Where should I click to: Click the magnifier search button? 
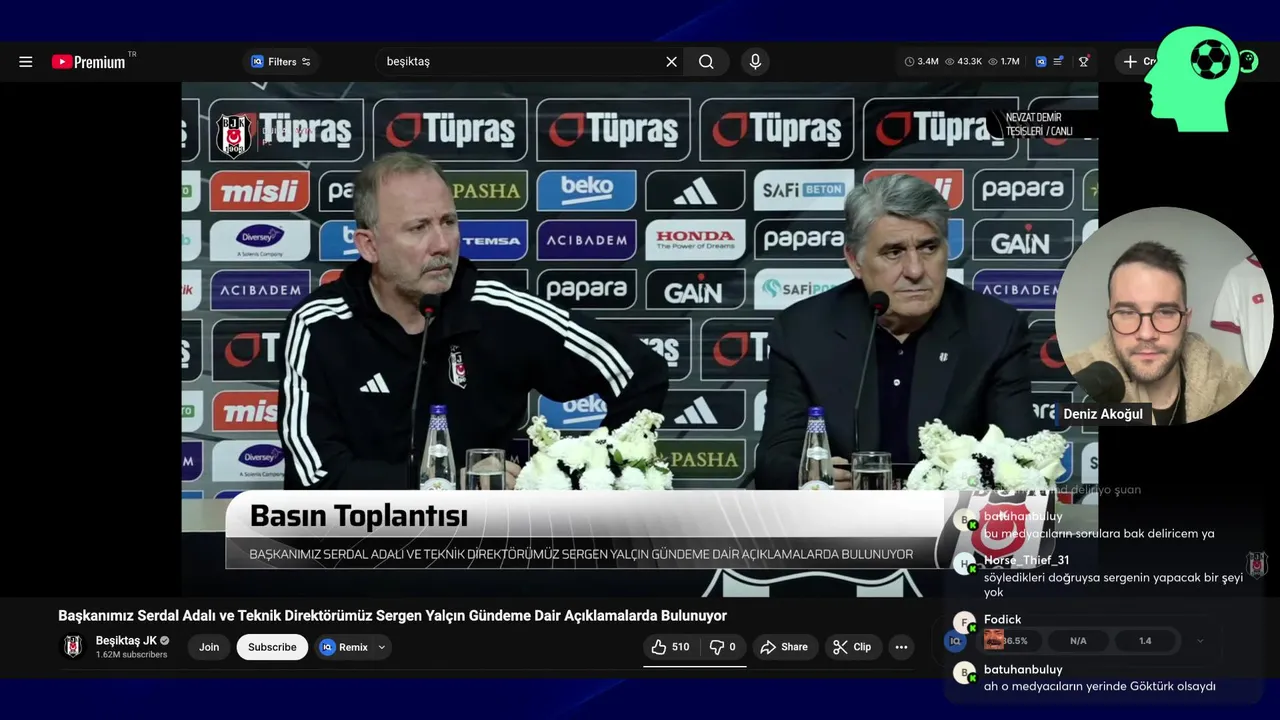coord(706,62)
